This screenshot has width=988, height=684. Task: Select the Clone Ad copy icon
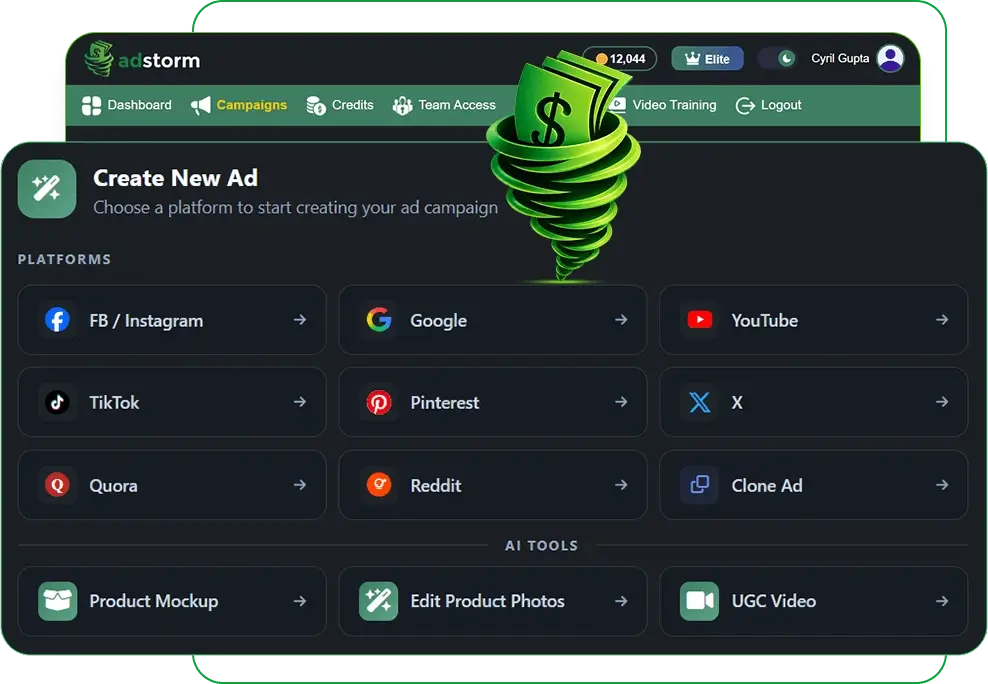699,484
